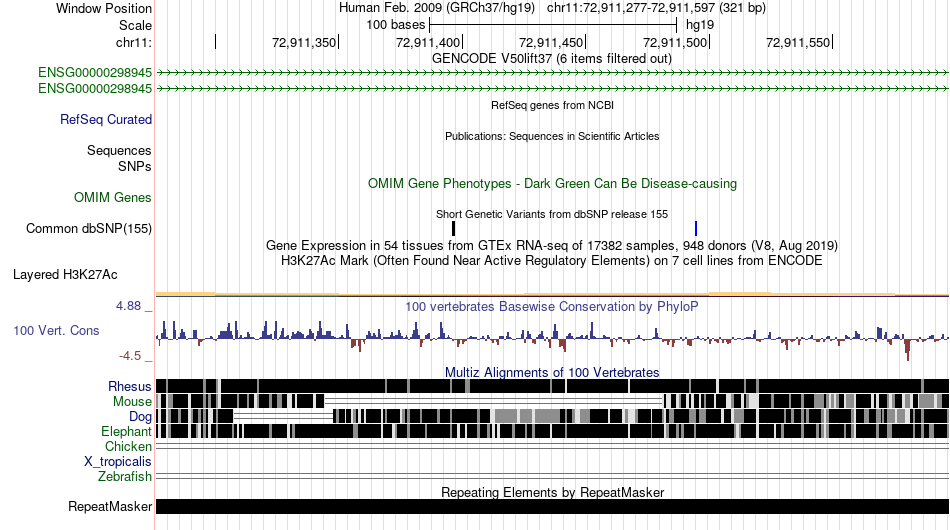Select the X_tropicalis alignment row label
This screenshot has width=950, height=530.
coord(118,462)
